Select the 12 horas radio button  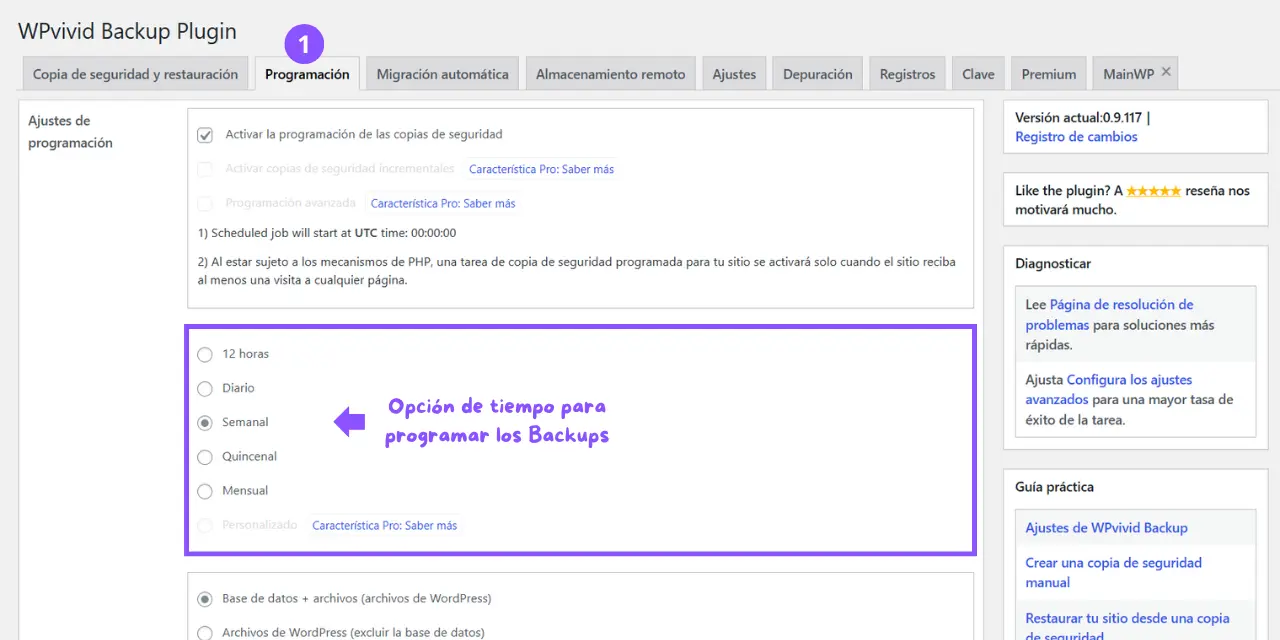(205, 354)
